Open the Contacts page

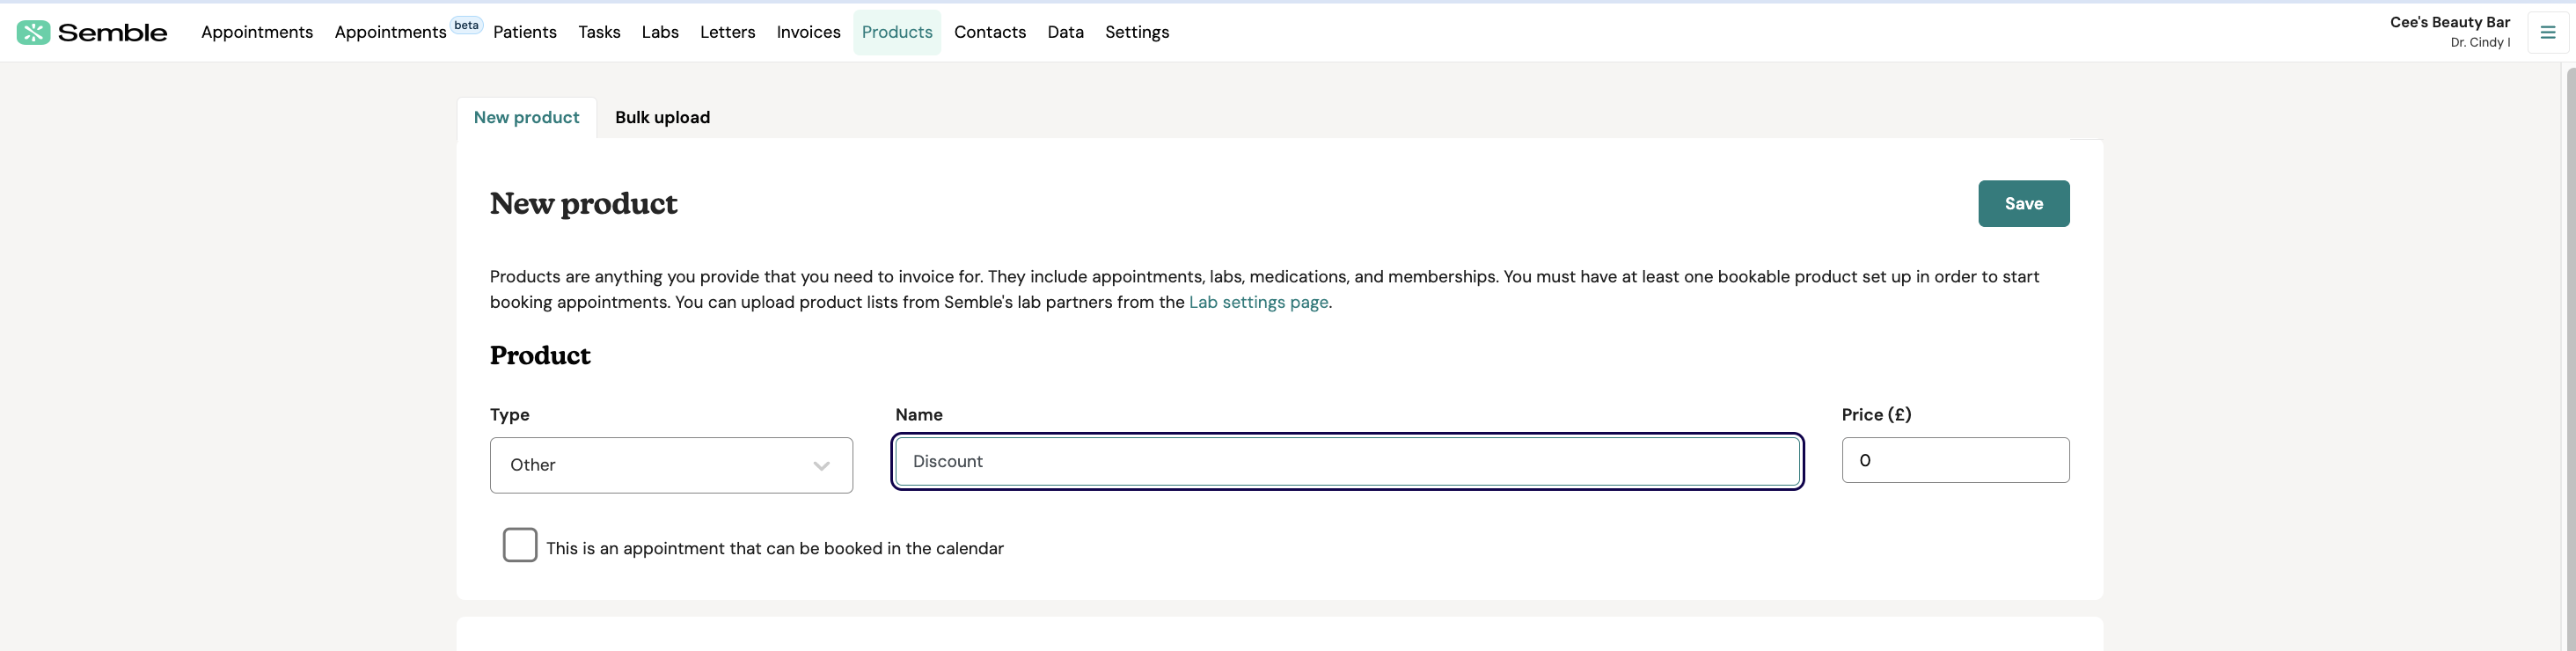click(990, 32)
